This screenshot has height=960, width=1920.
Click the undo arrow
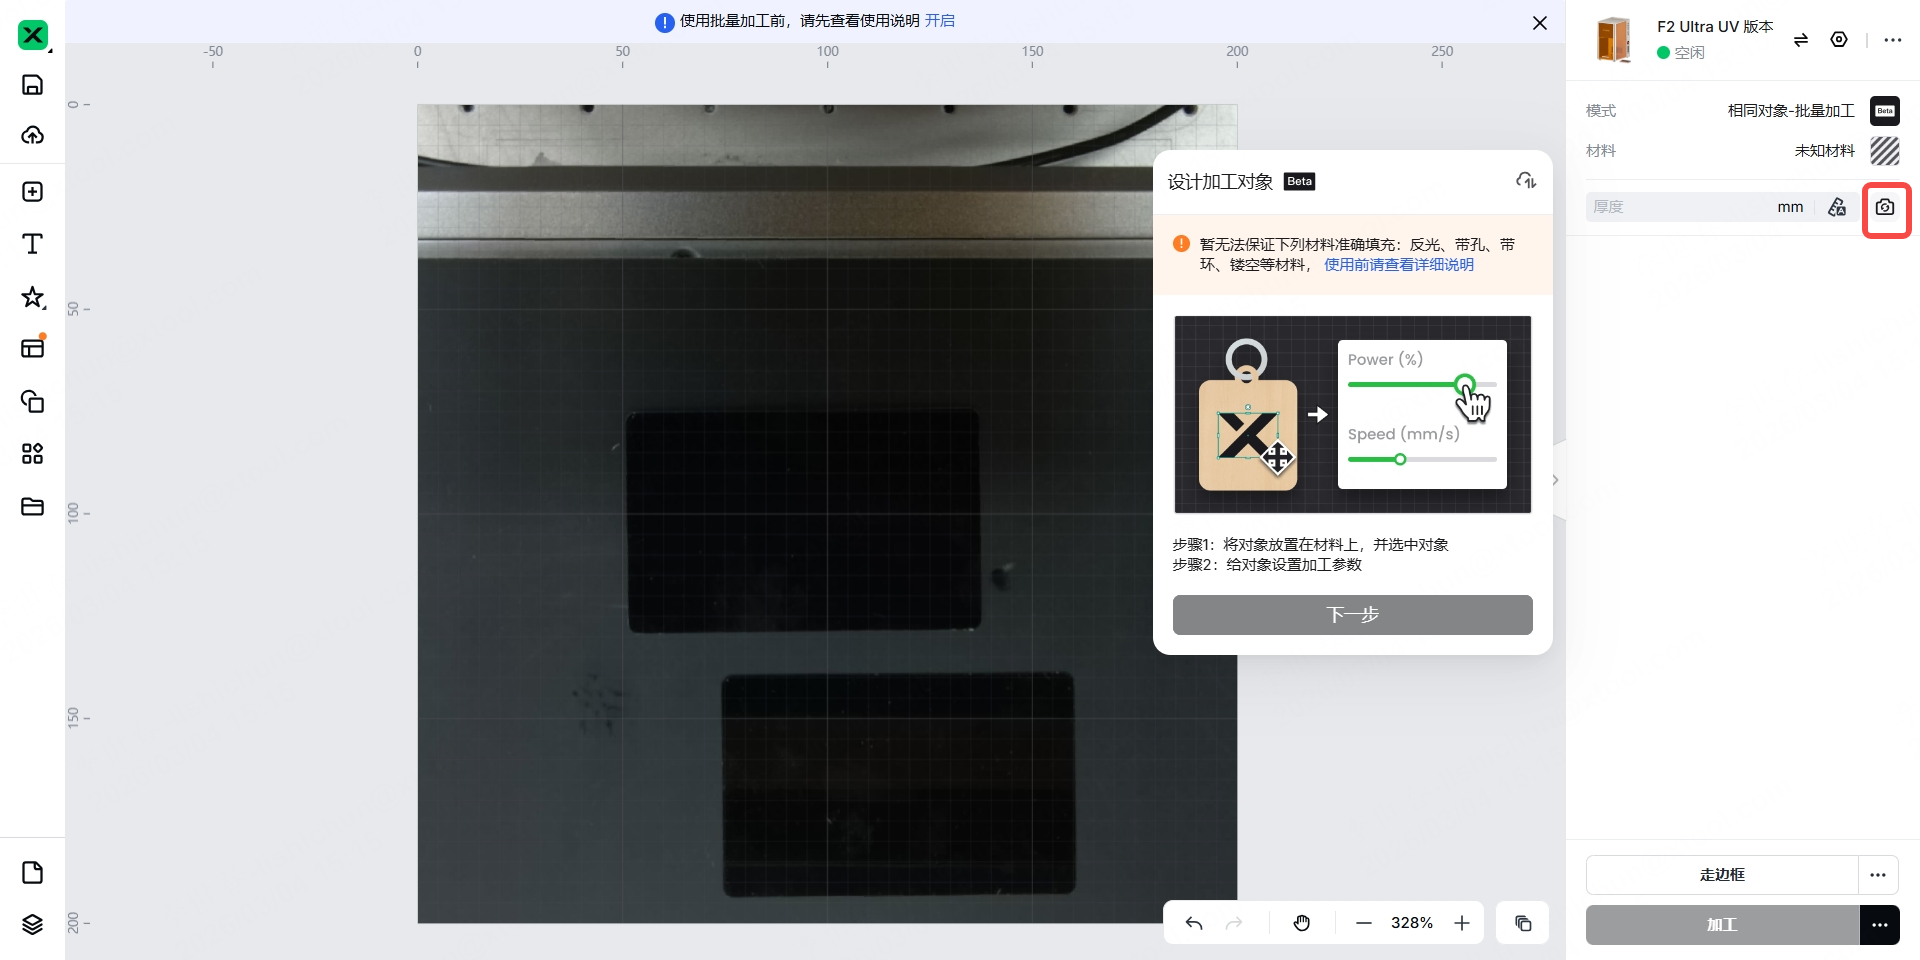(1194, 923)
